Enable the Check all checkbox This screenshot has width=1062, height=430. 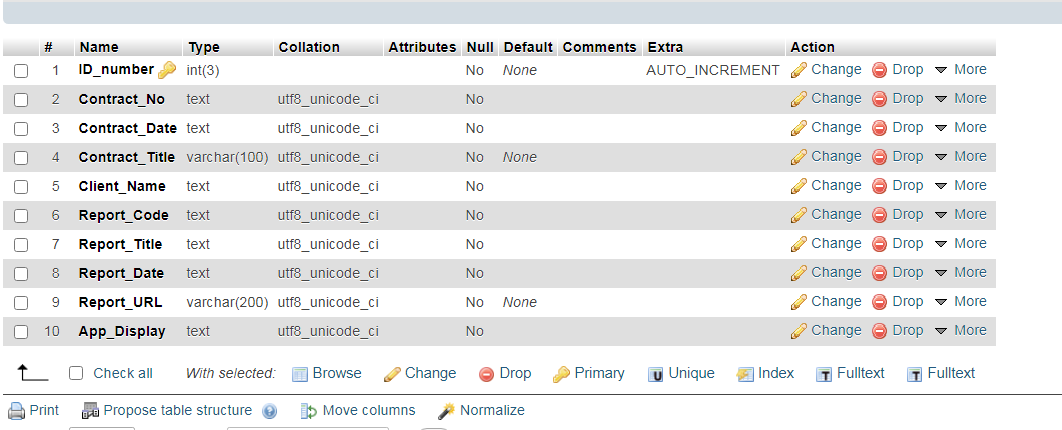[77, 373]
